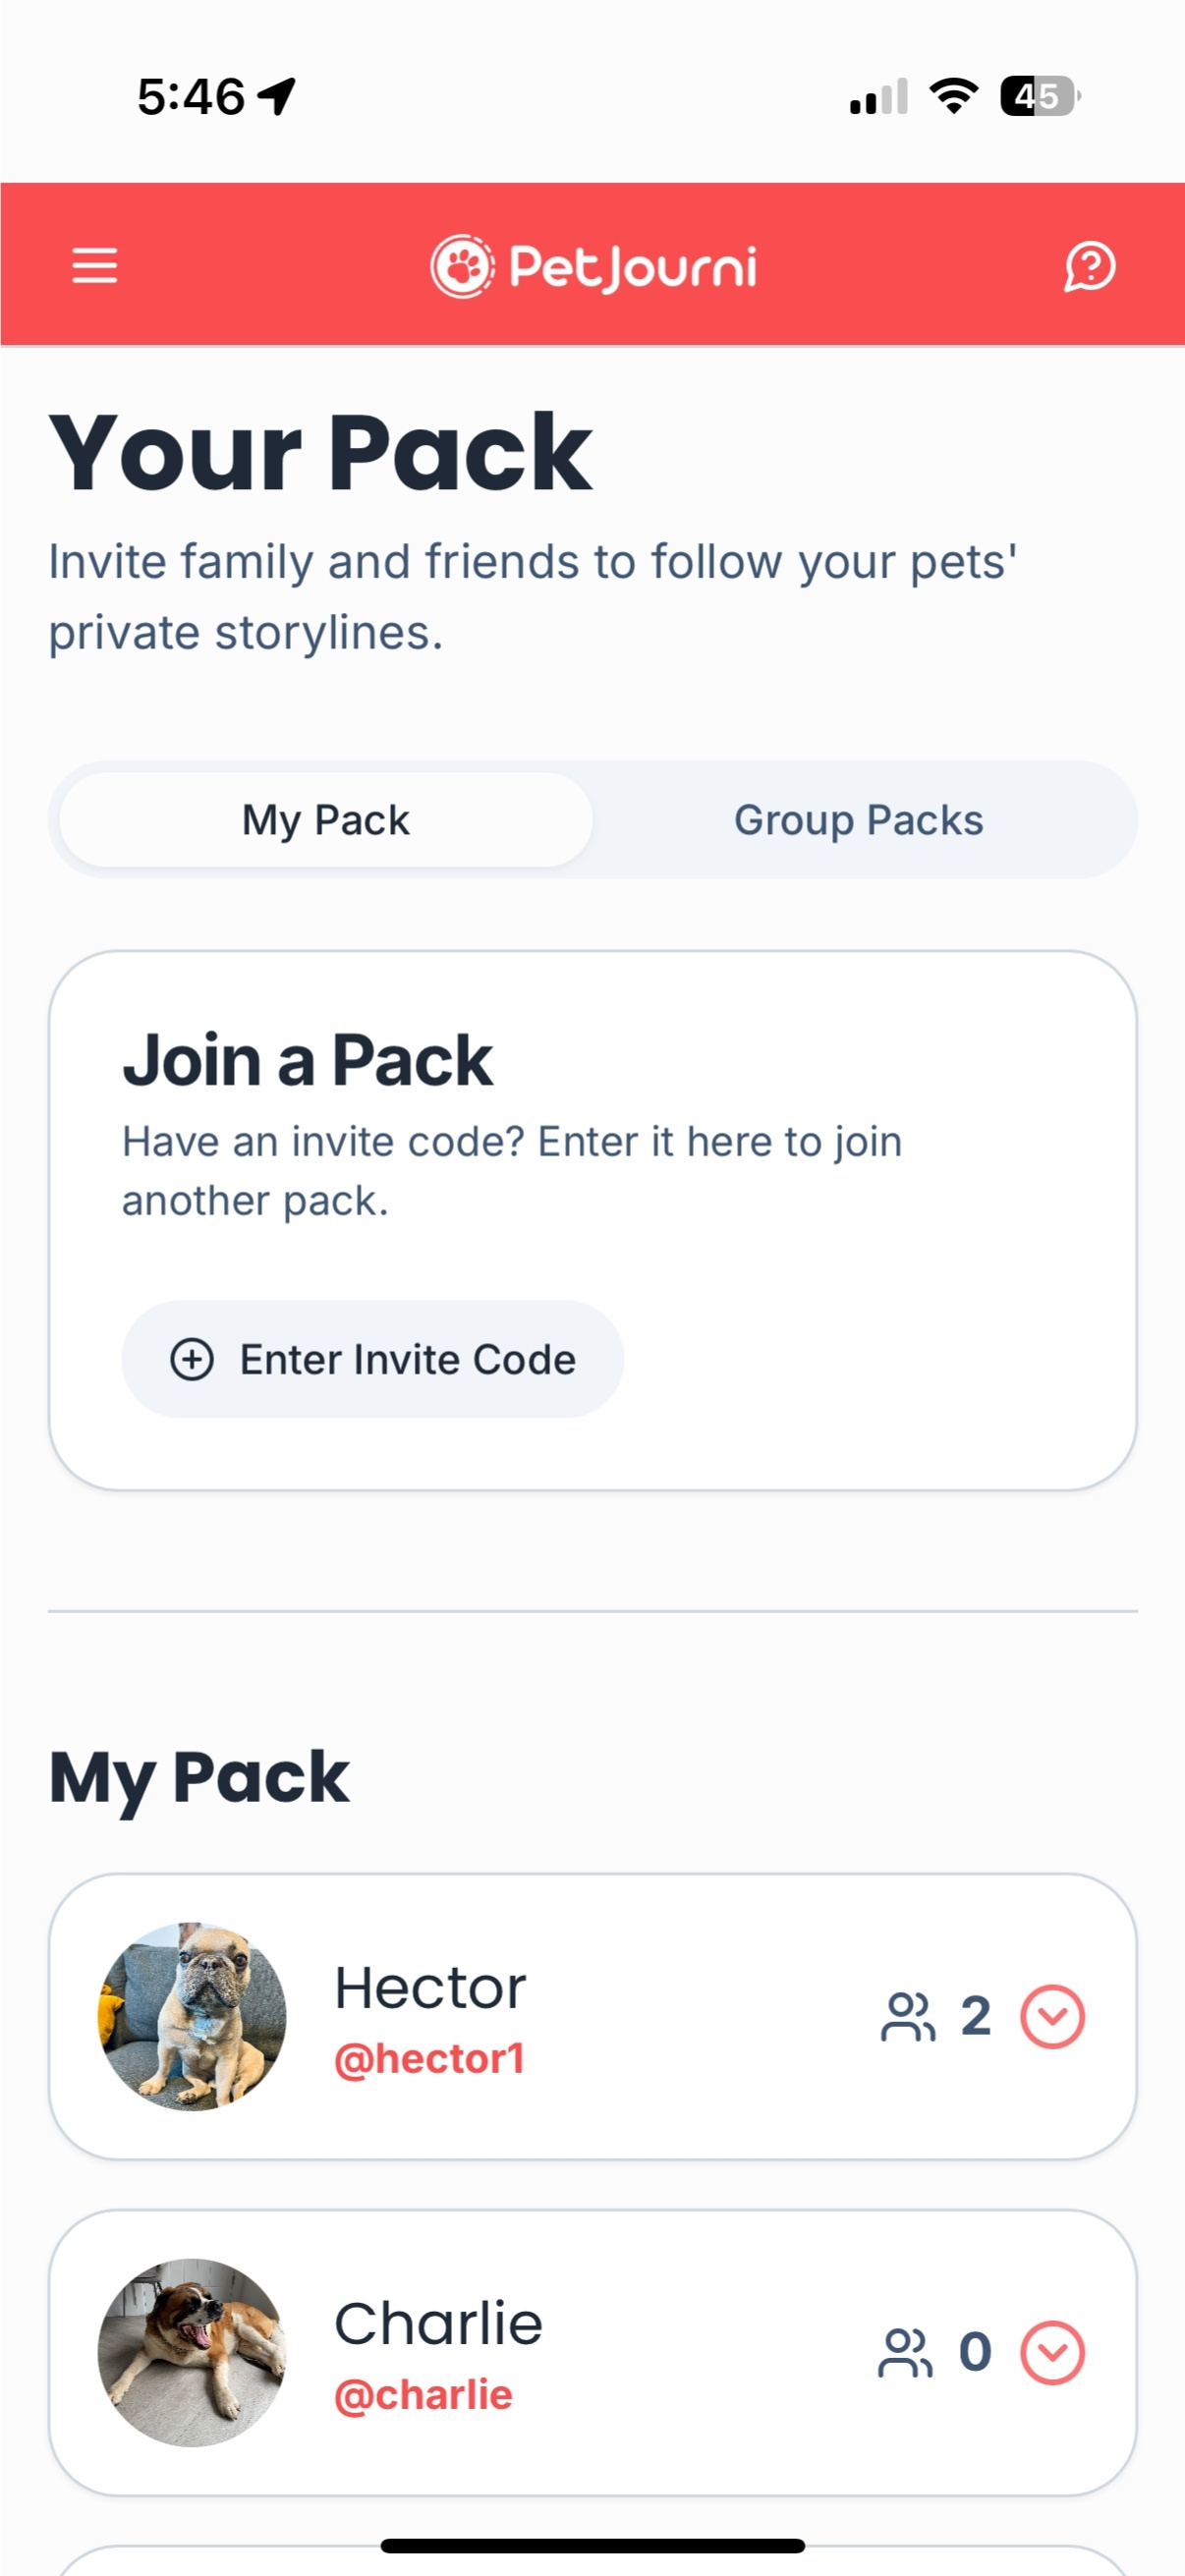This screenshot has width=1185, height=2576.
Task: Tap Charlie's profile photo
Action: (192, 2352)
